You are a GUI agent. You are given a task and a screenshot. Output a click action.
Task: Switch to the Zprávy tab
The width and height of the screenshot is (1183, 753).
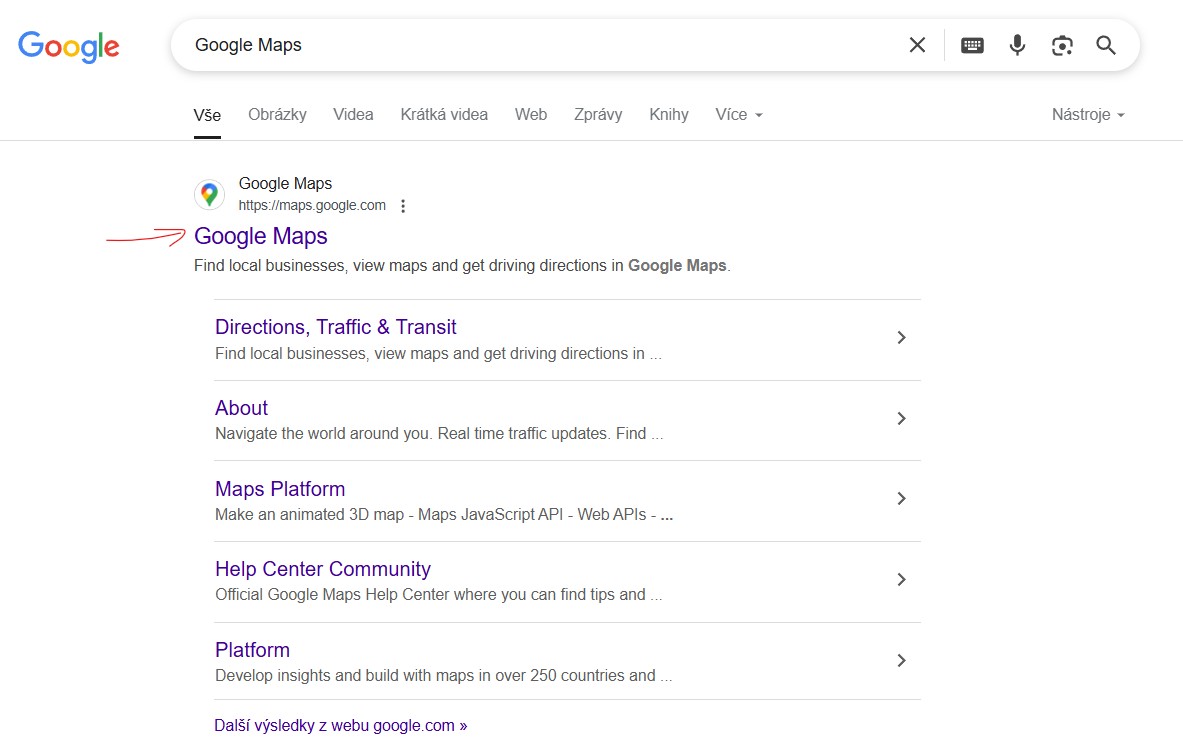click(x=598, y=115)
